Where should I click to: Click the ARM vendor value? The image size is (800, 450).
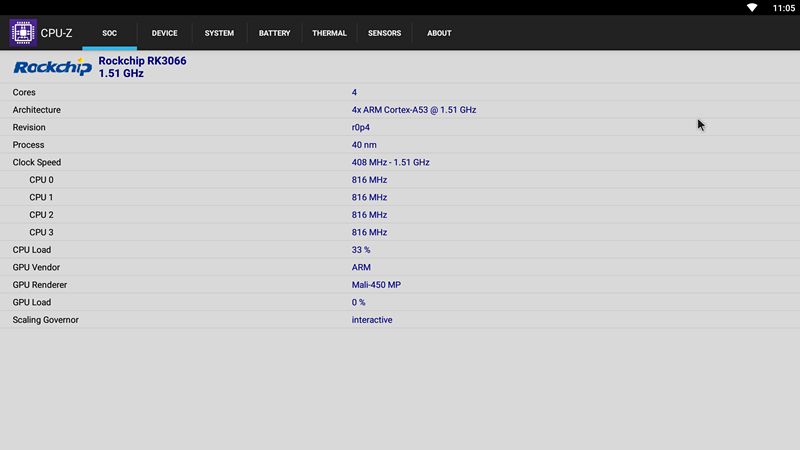(361, 267)
